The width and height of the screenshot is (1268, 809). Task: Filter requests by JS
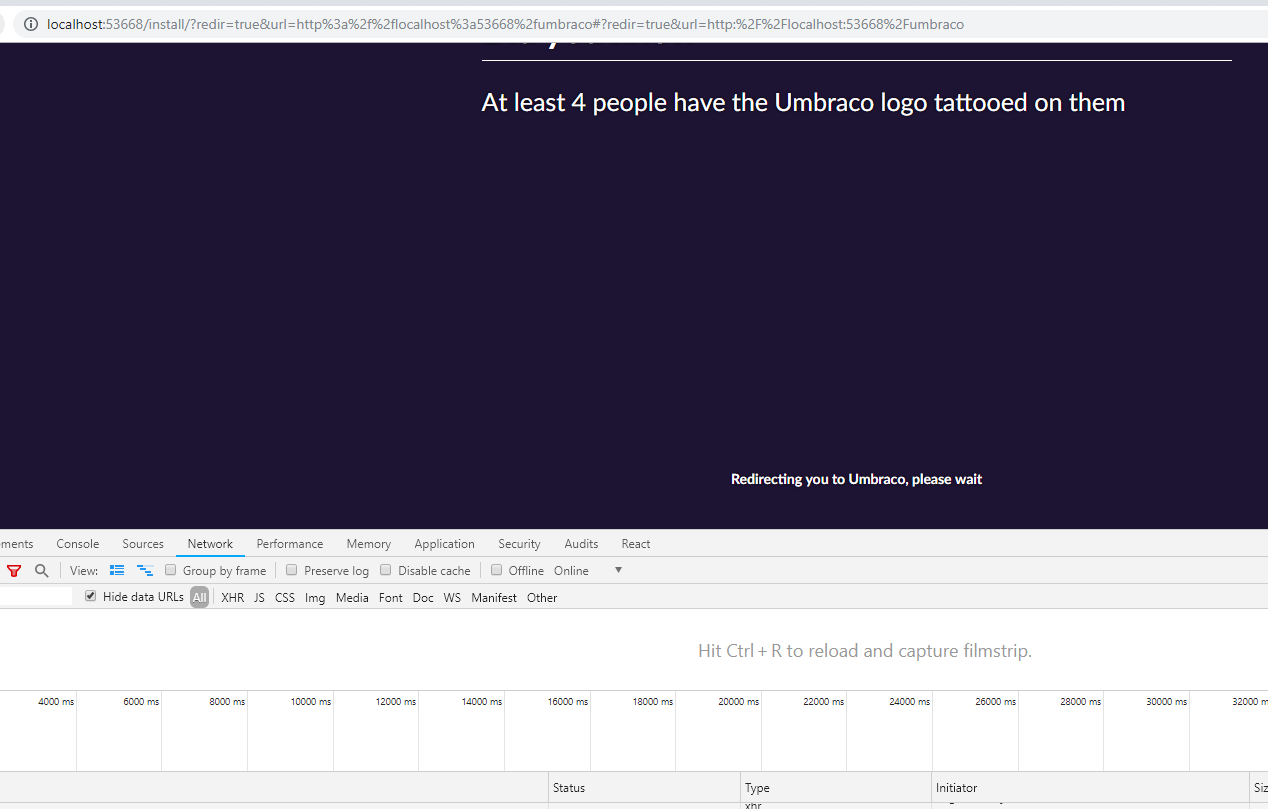point(259,598)
